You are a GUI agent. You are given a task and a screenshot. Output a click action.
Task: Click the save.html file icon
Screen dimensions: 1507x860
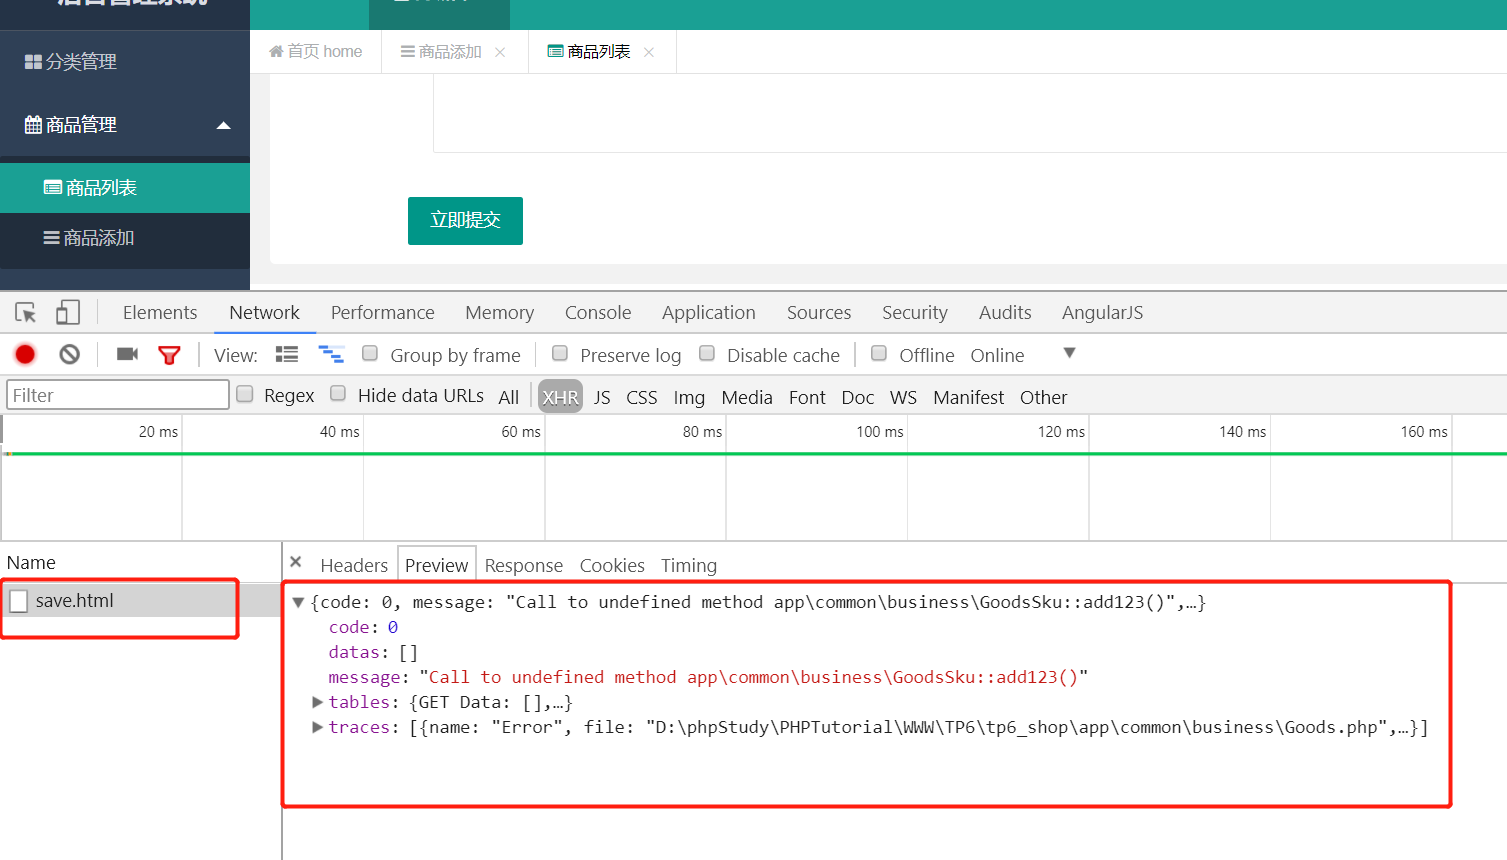pyautogui.click(x=18, y=601)
